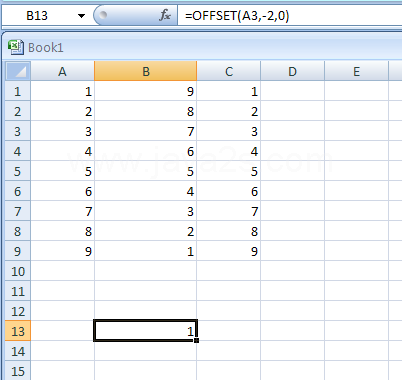Image resolution: width=402 pixels, height=380 pixels.
Task: Click cell A1 containing 1
Action: [63, 91]
